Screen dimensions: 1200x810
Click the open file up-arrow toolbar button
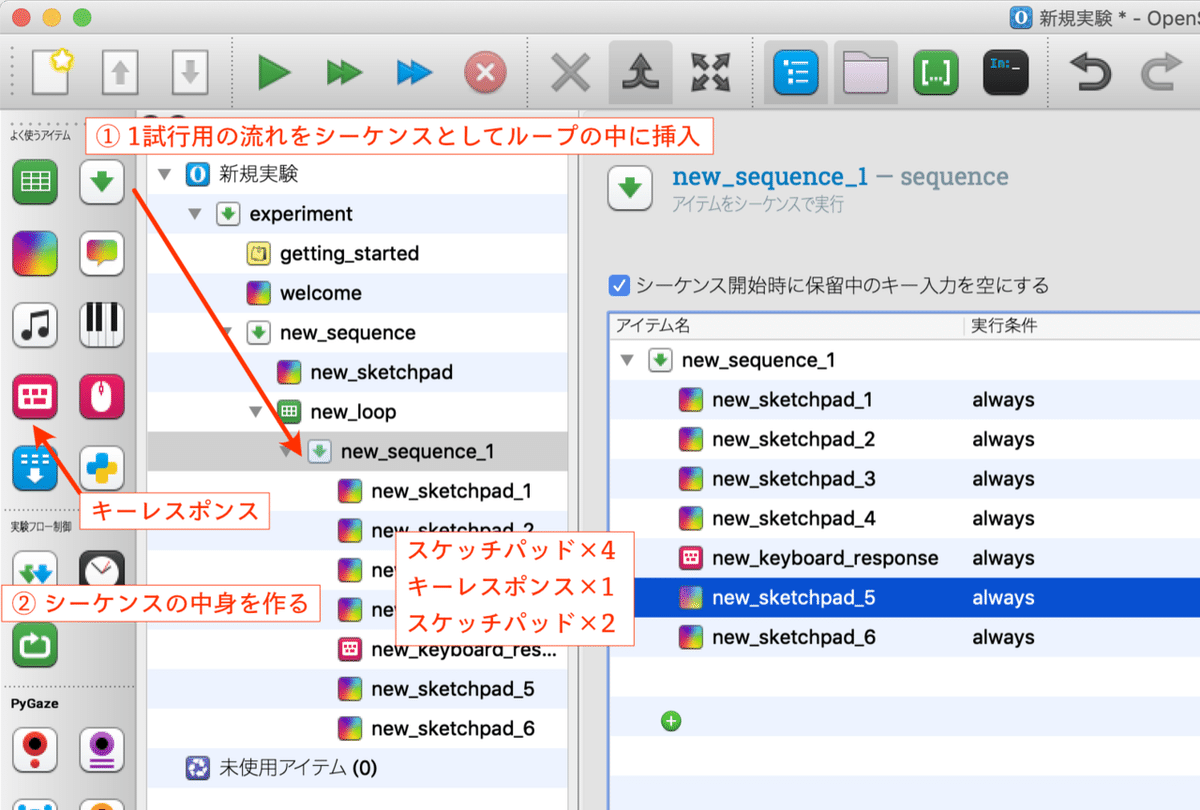120,71
